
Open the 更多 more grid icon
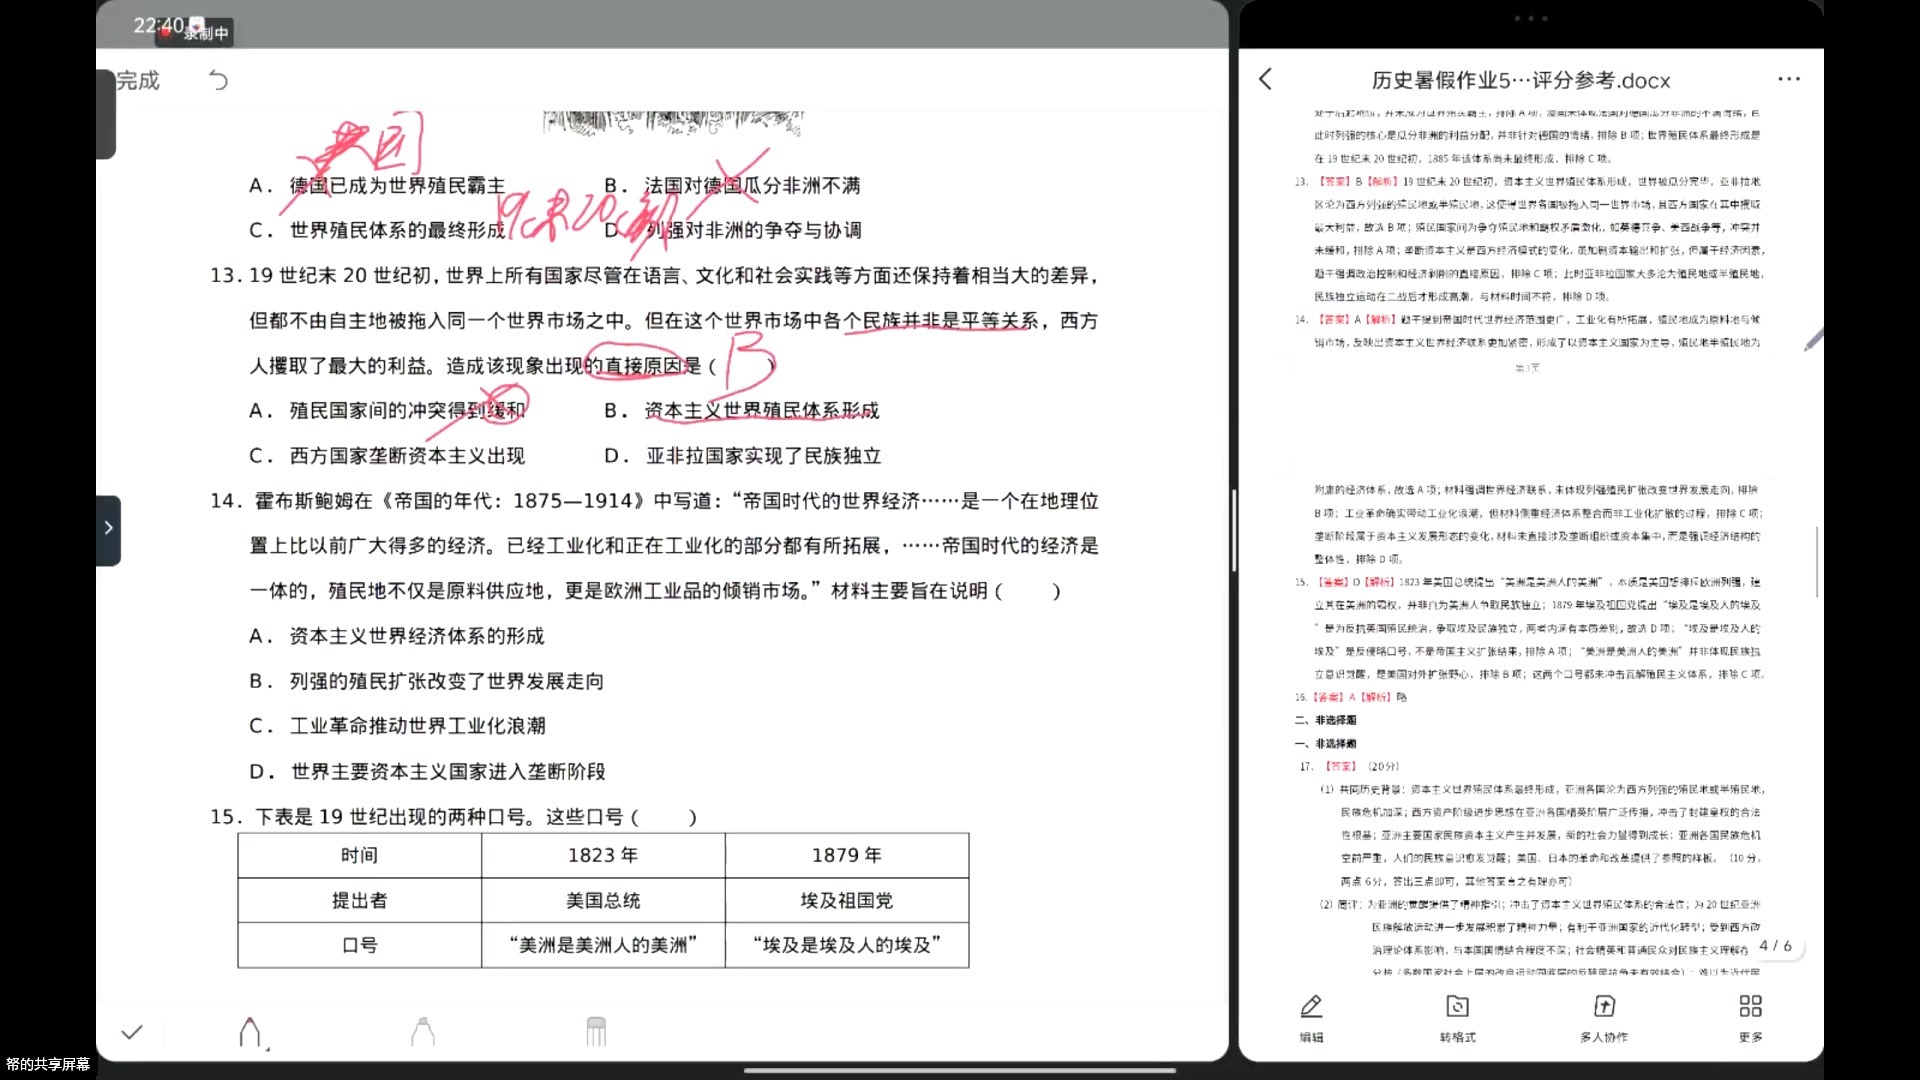coord(1750,1019)
